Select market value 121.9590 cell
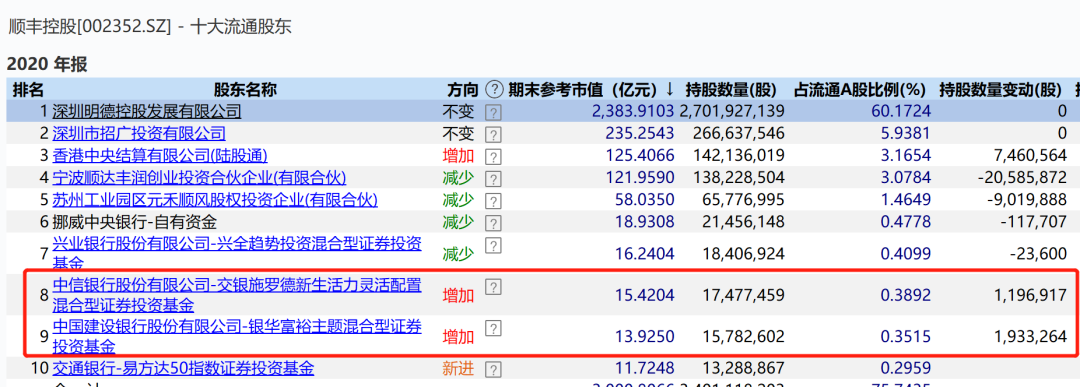The width and height of the screenshot is (1080, 387). (640, 178)
